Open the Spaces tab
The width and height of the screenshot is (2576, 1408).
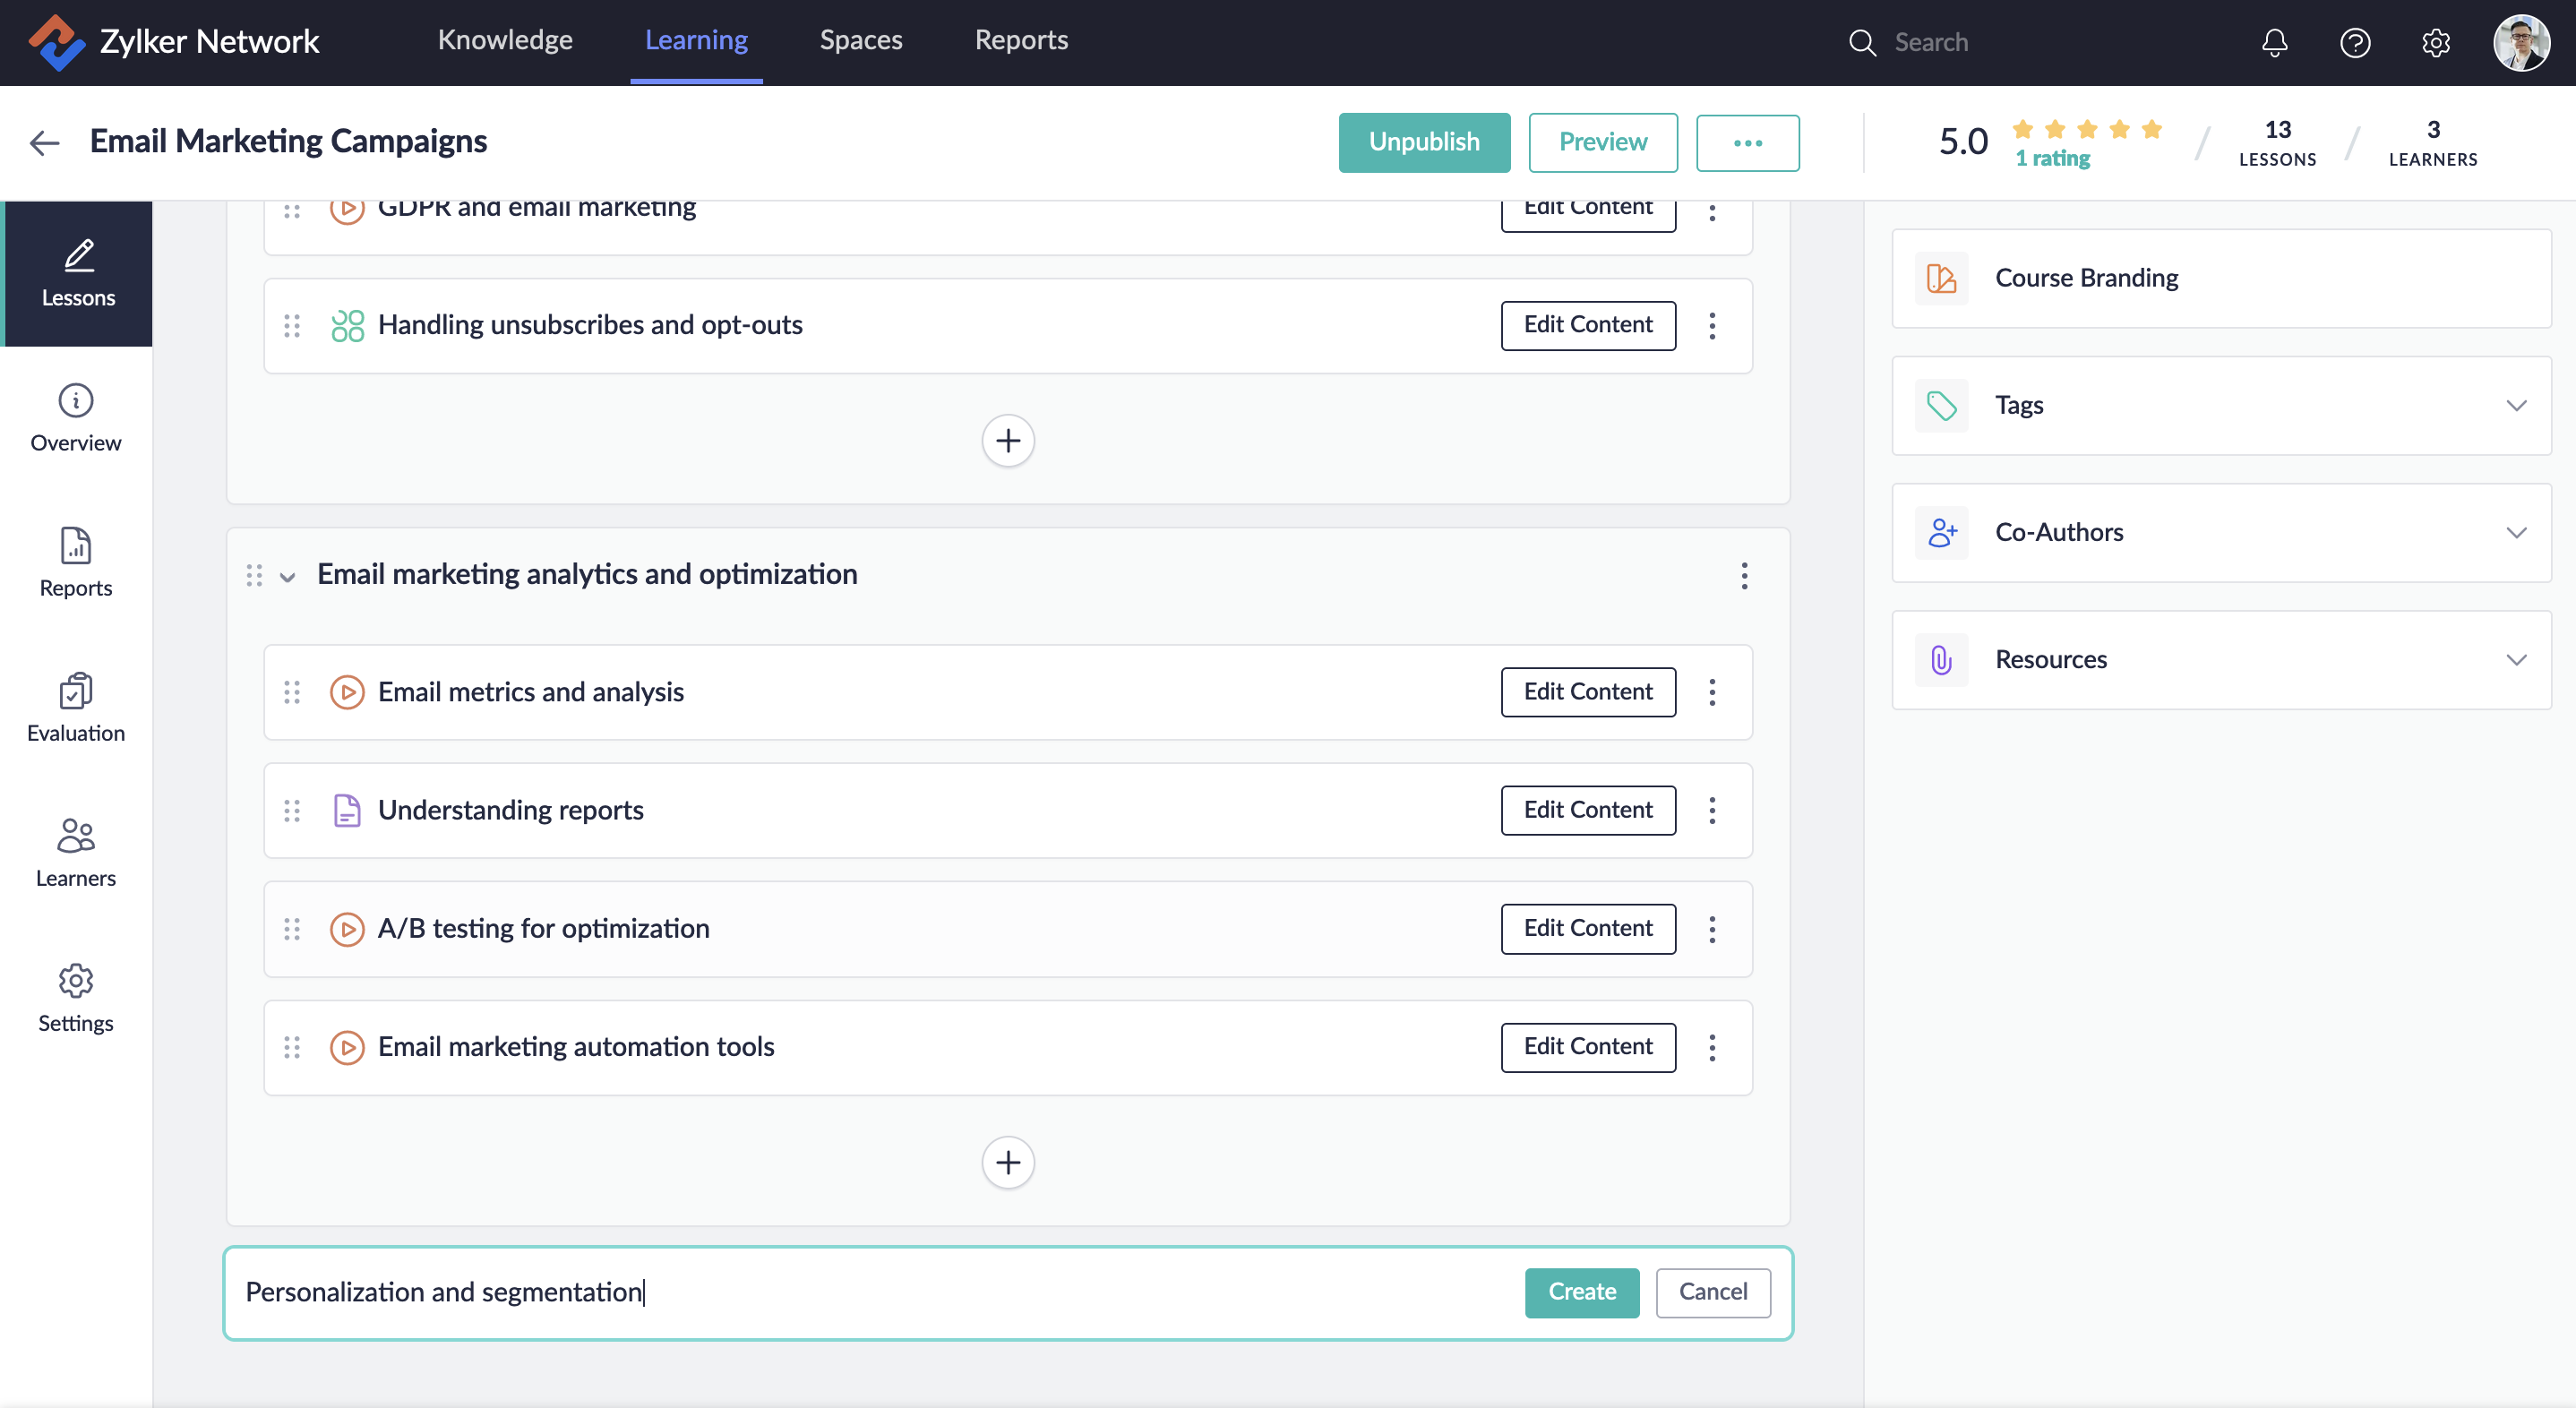860,40
